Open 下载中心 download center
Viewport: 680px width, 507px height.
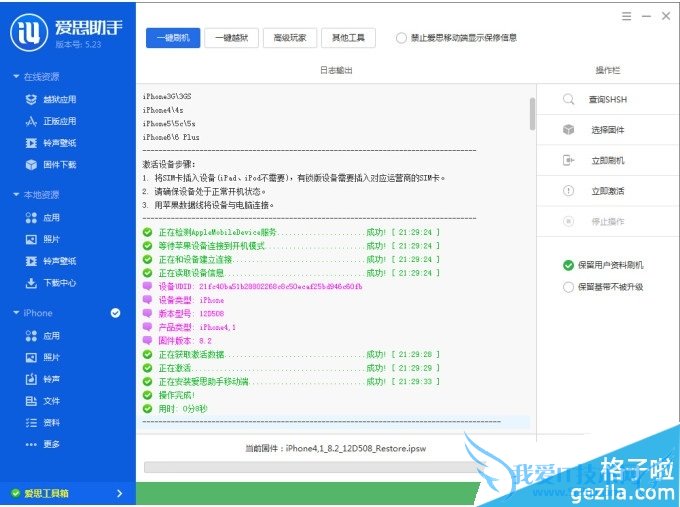pos(51,283)
